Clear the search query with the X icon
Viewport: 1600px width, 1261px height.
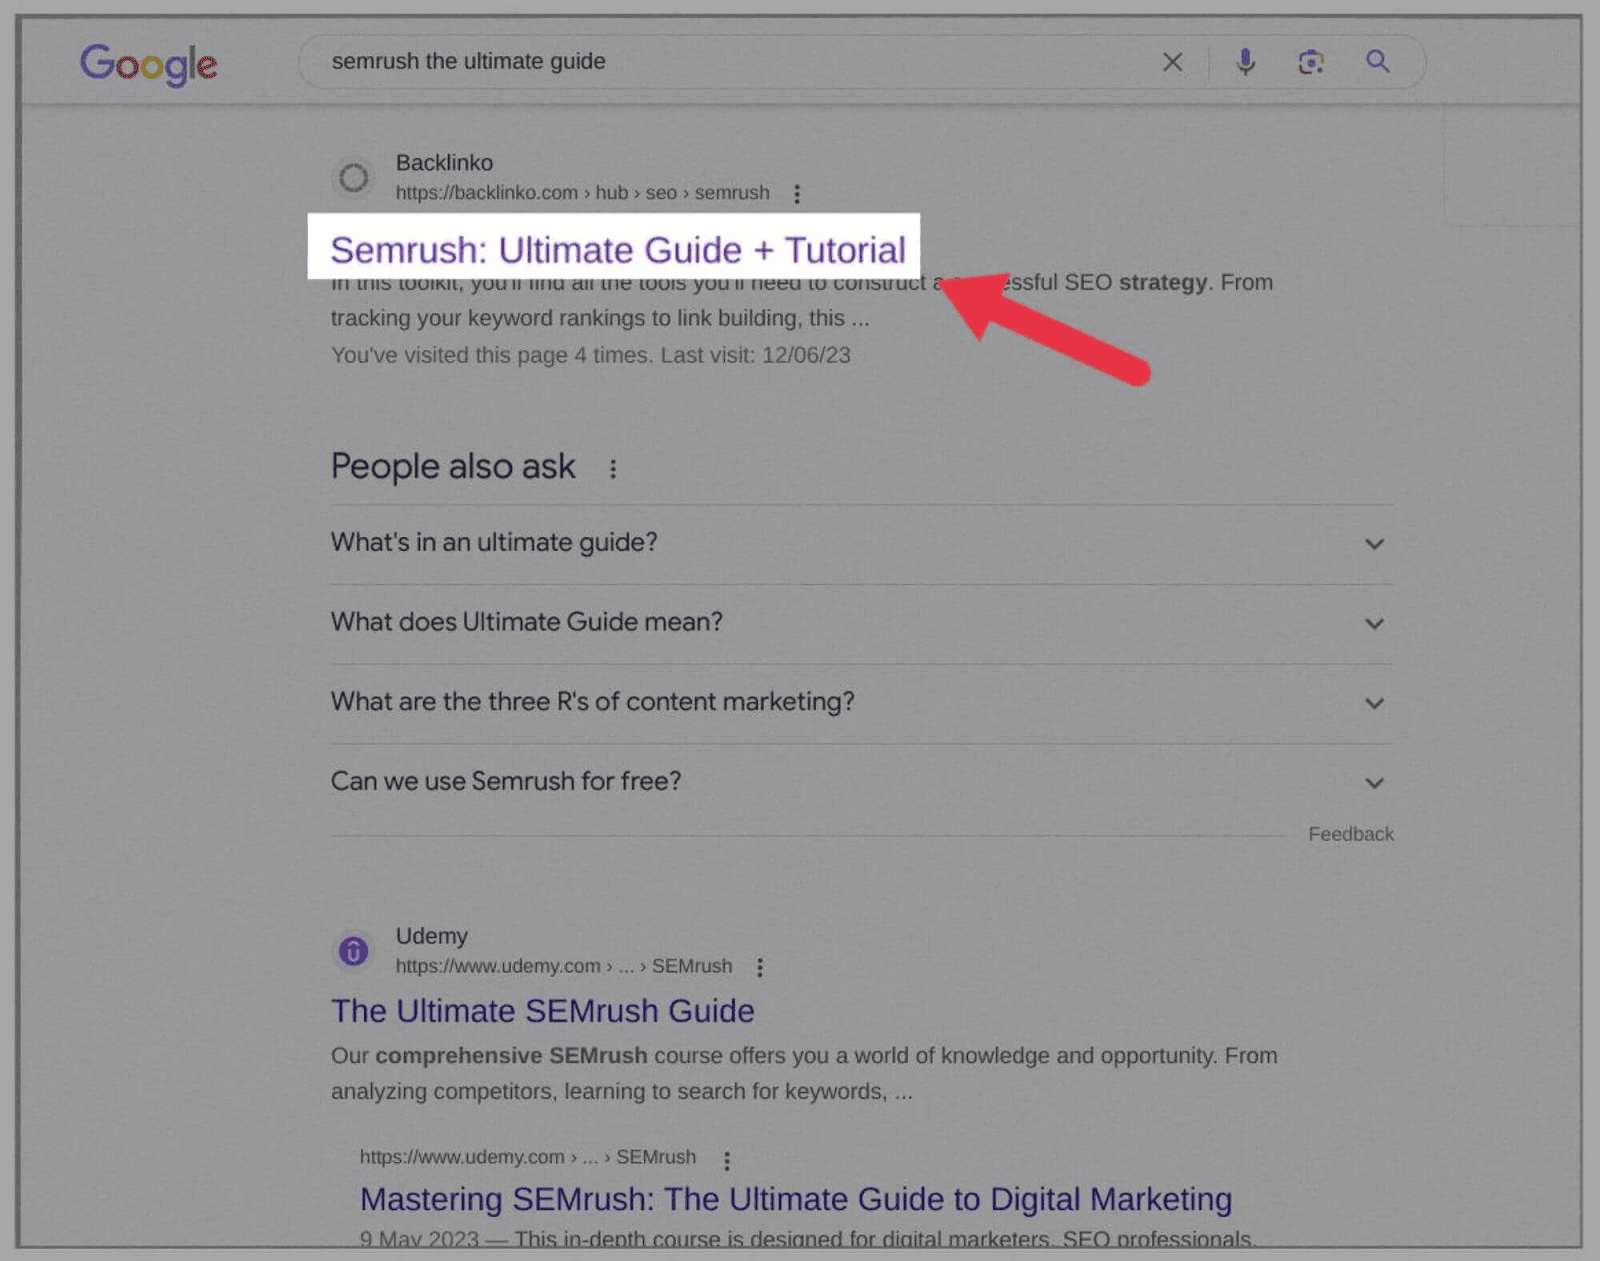pyautogui.click(x=1173, y=62)
